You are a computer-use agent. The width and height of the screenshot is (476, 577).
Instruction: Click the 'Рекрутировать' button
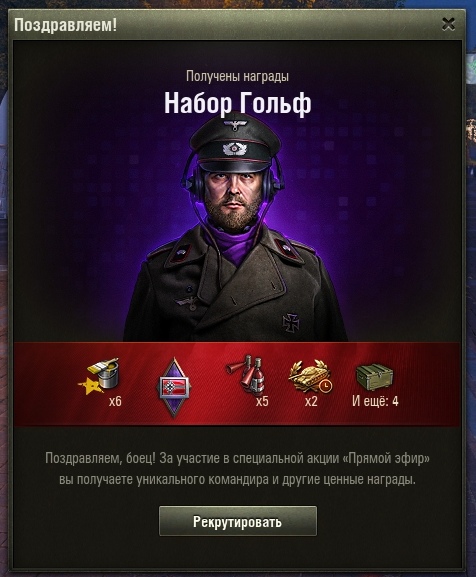[238, 521]
